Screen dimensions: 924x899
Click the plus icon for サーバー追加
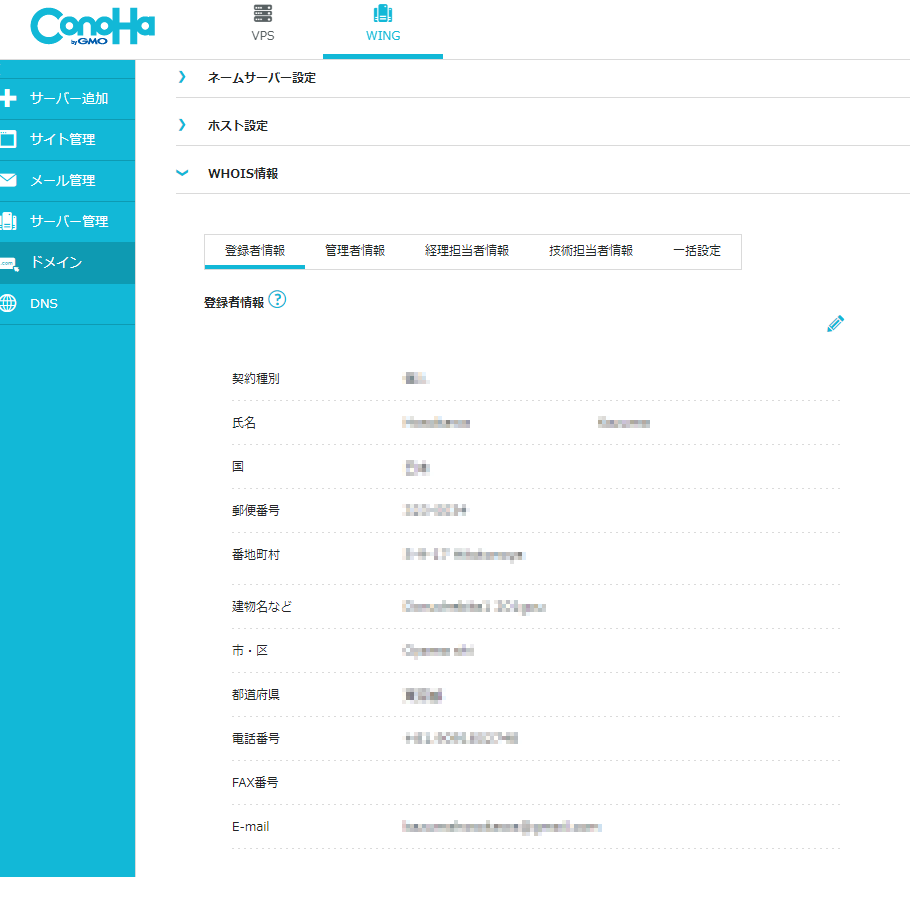[x=8, y=98]
